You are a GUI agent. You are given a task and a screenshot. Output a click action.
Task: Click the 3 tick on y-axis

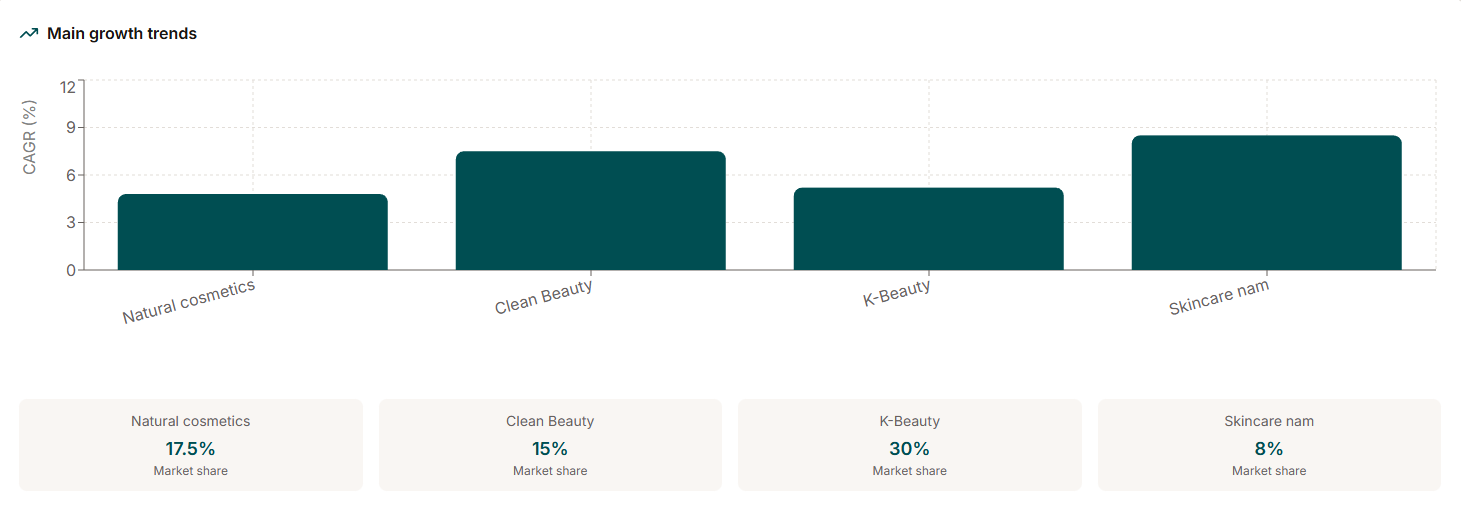tap(70, 222)
